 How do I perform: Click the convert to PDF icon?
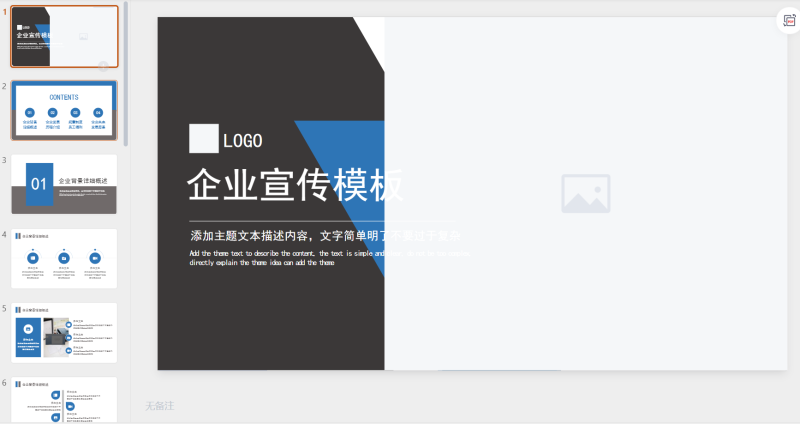(x=789, y=20)
